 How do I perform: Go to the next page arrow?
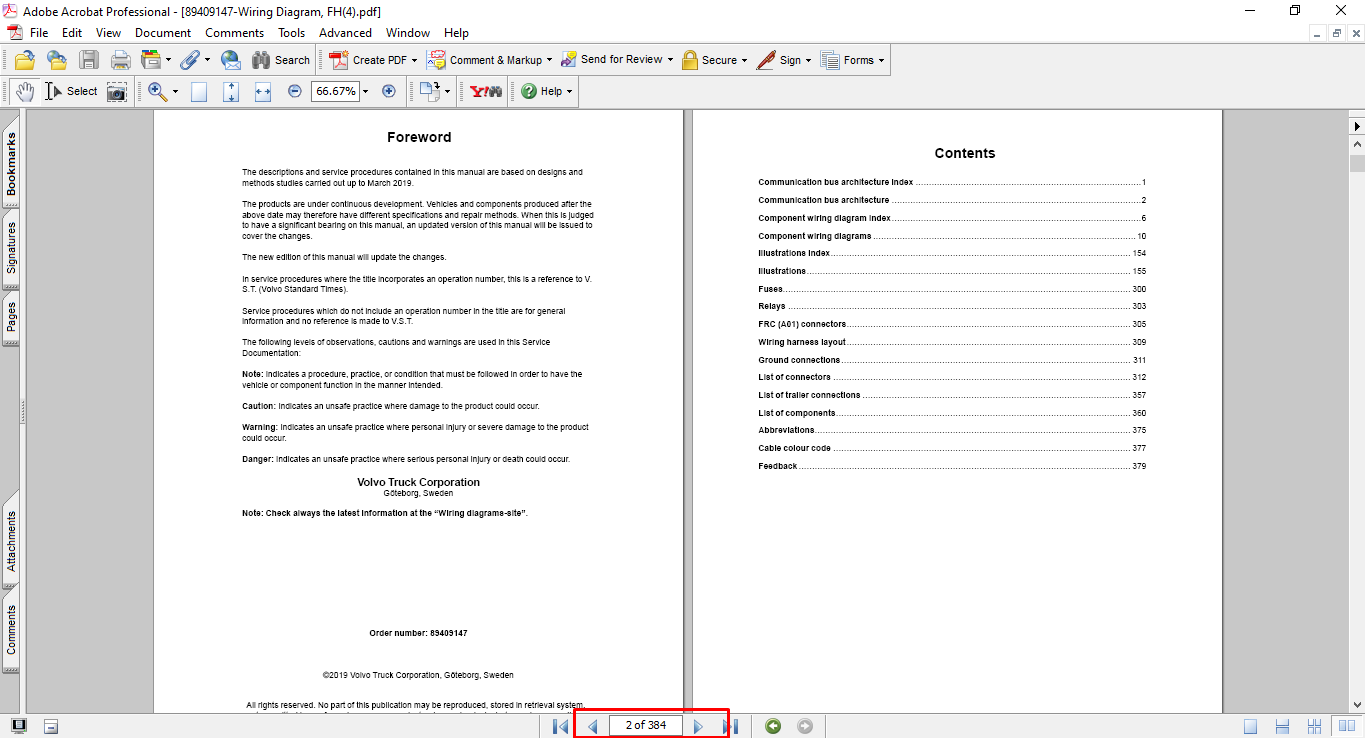point(698,726)
